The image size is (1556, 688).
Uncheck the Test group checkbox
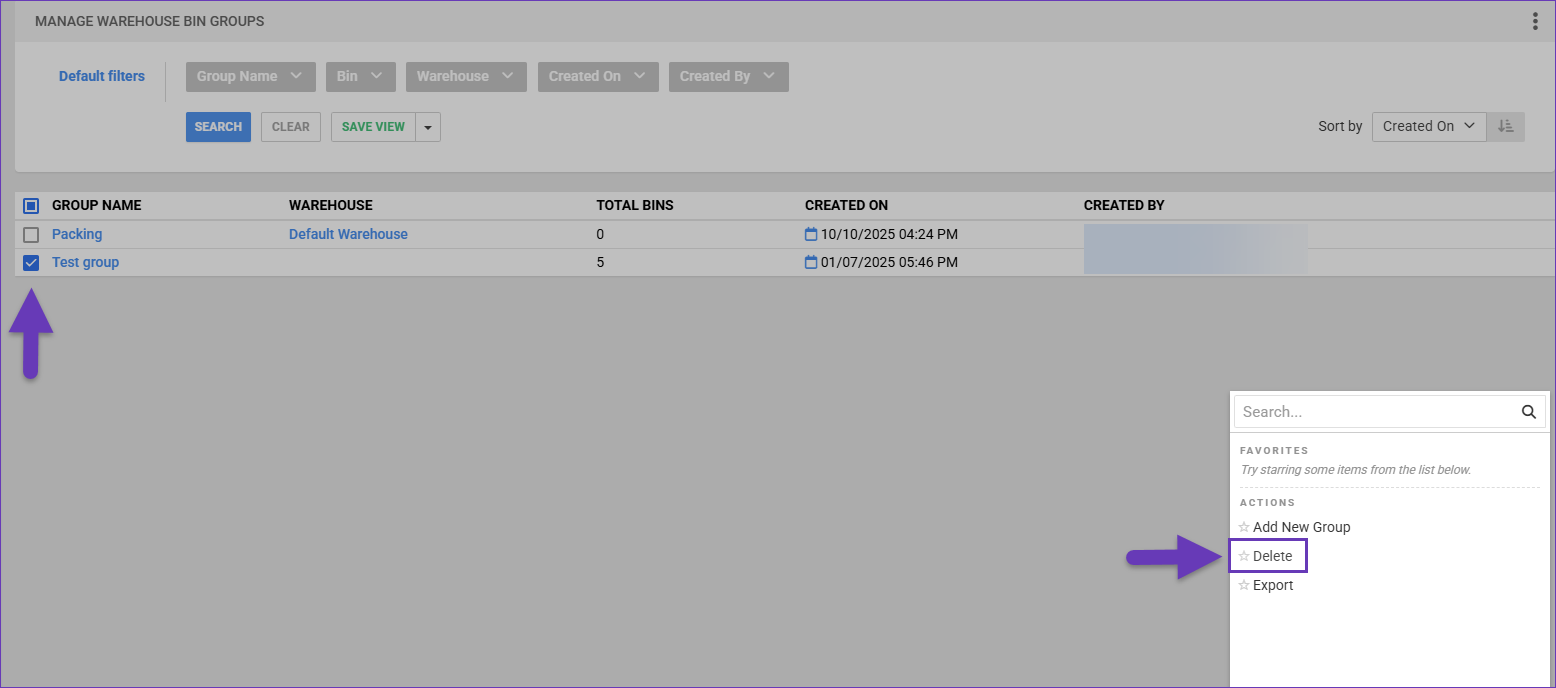[31, 263]
